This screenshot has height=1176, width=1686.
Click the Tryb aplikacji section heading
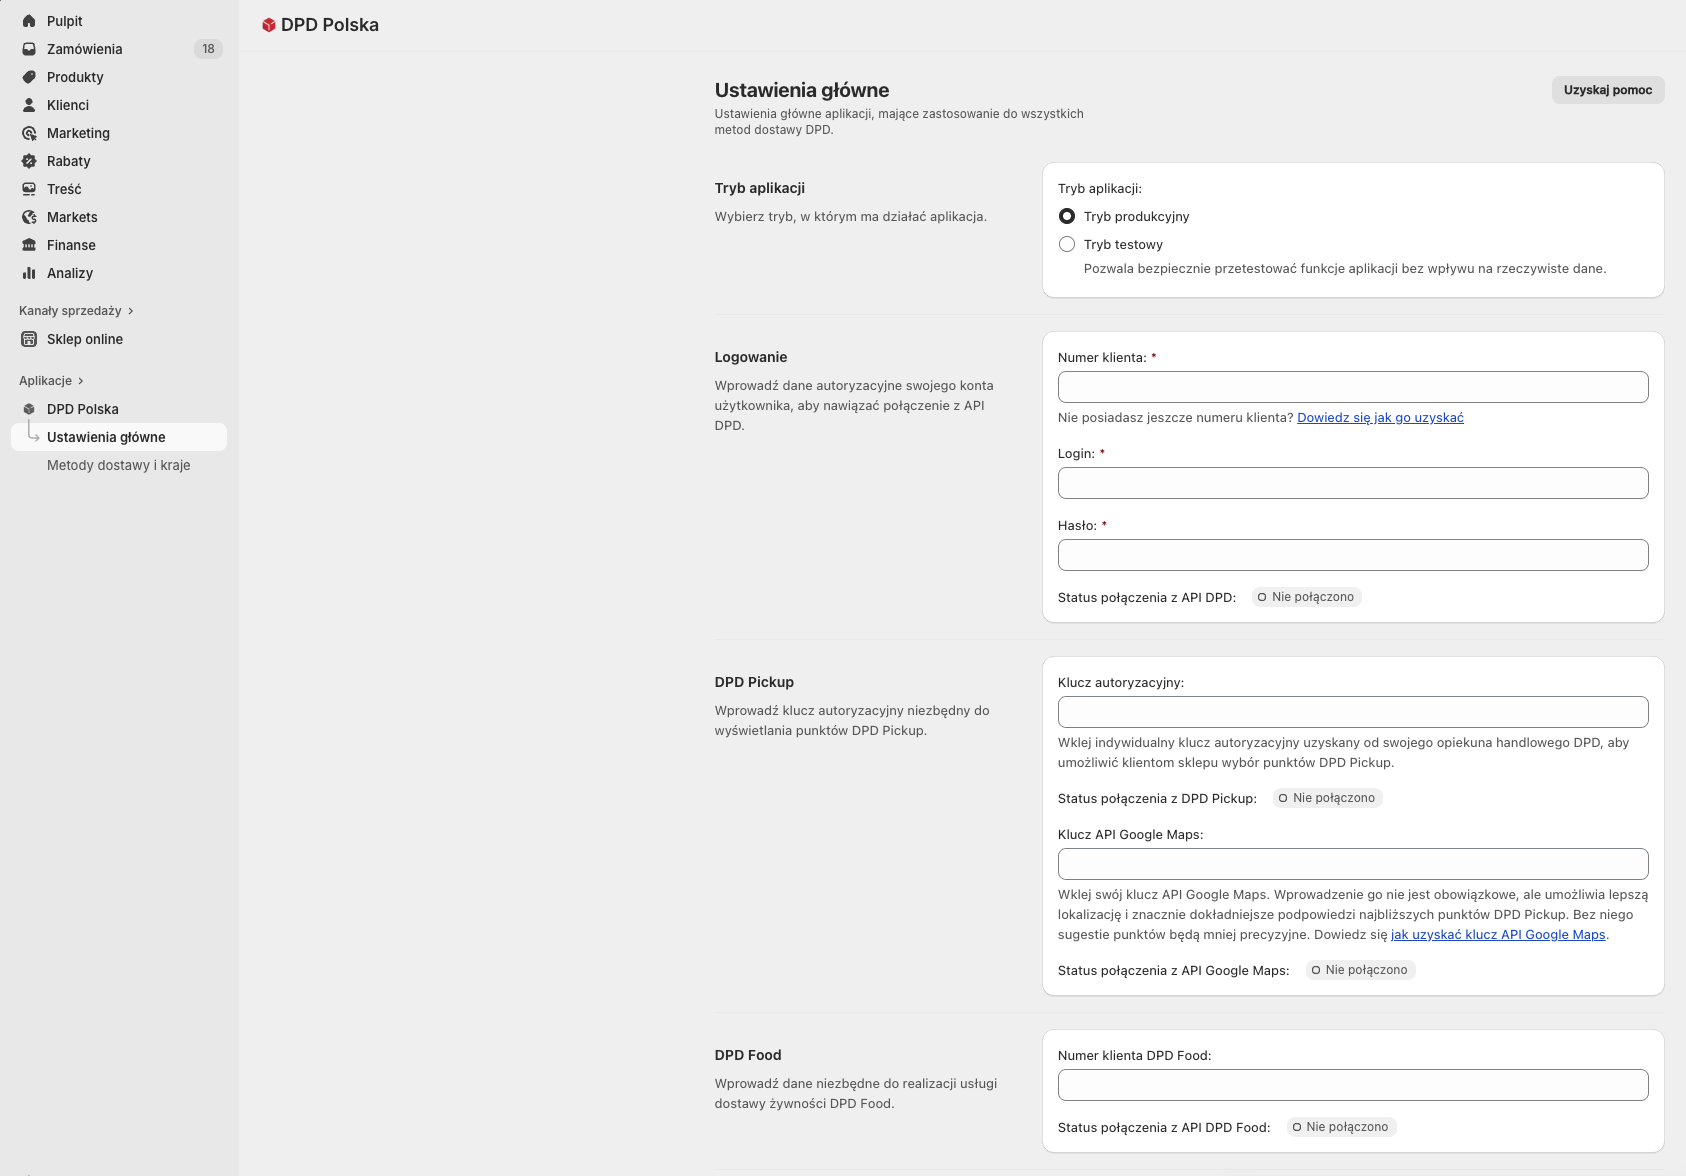tap(760, 188)
